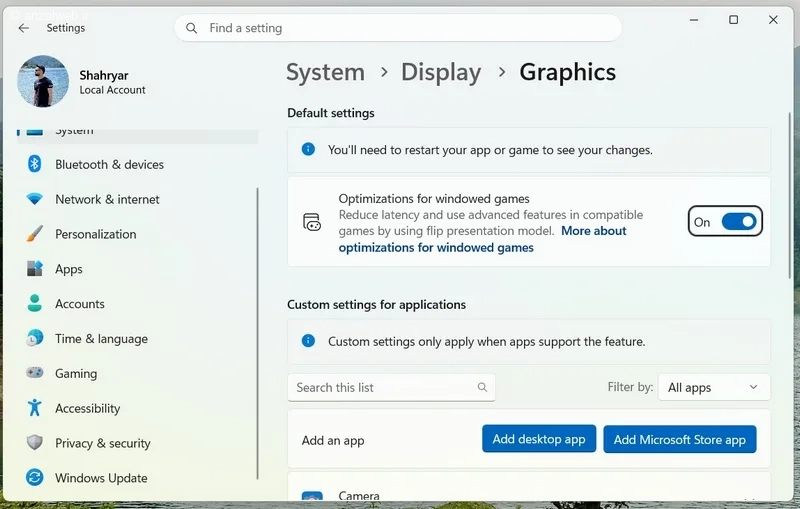The height and width of the screenshot is (509, 800).
Task: Maximize the Settings window
Action: (x=733, y=20)
